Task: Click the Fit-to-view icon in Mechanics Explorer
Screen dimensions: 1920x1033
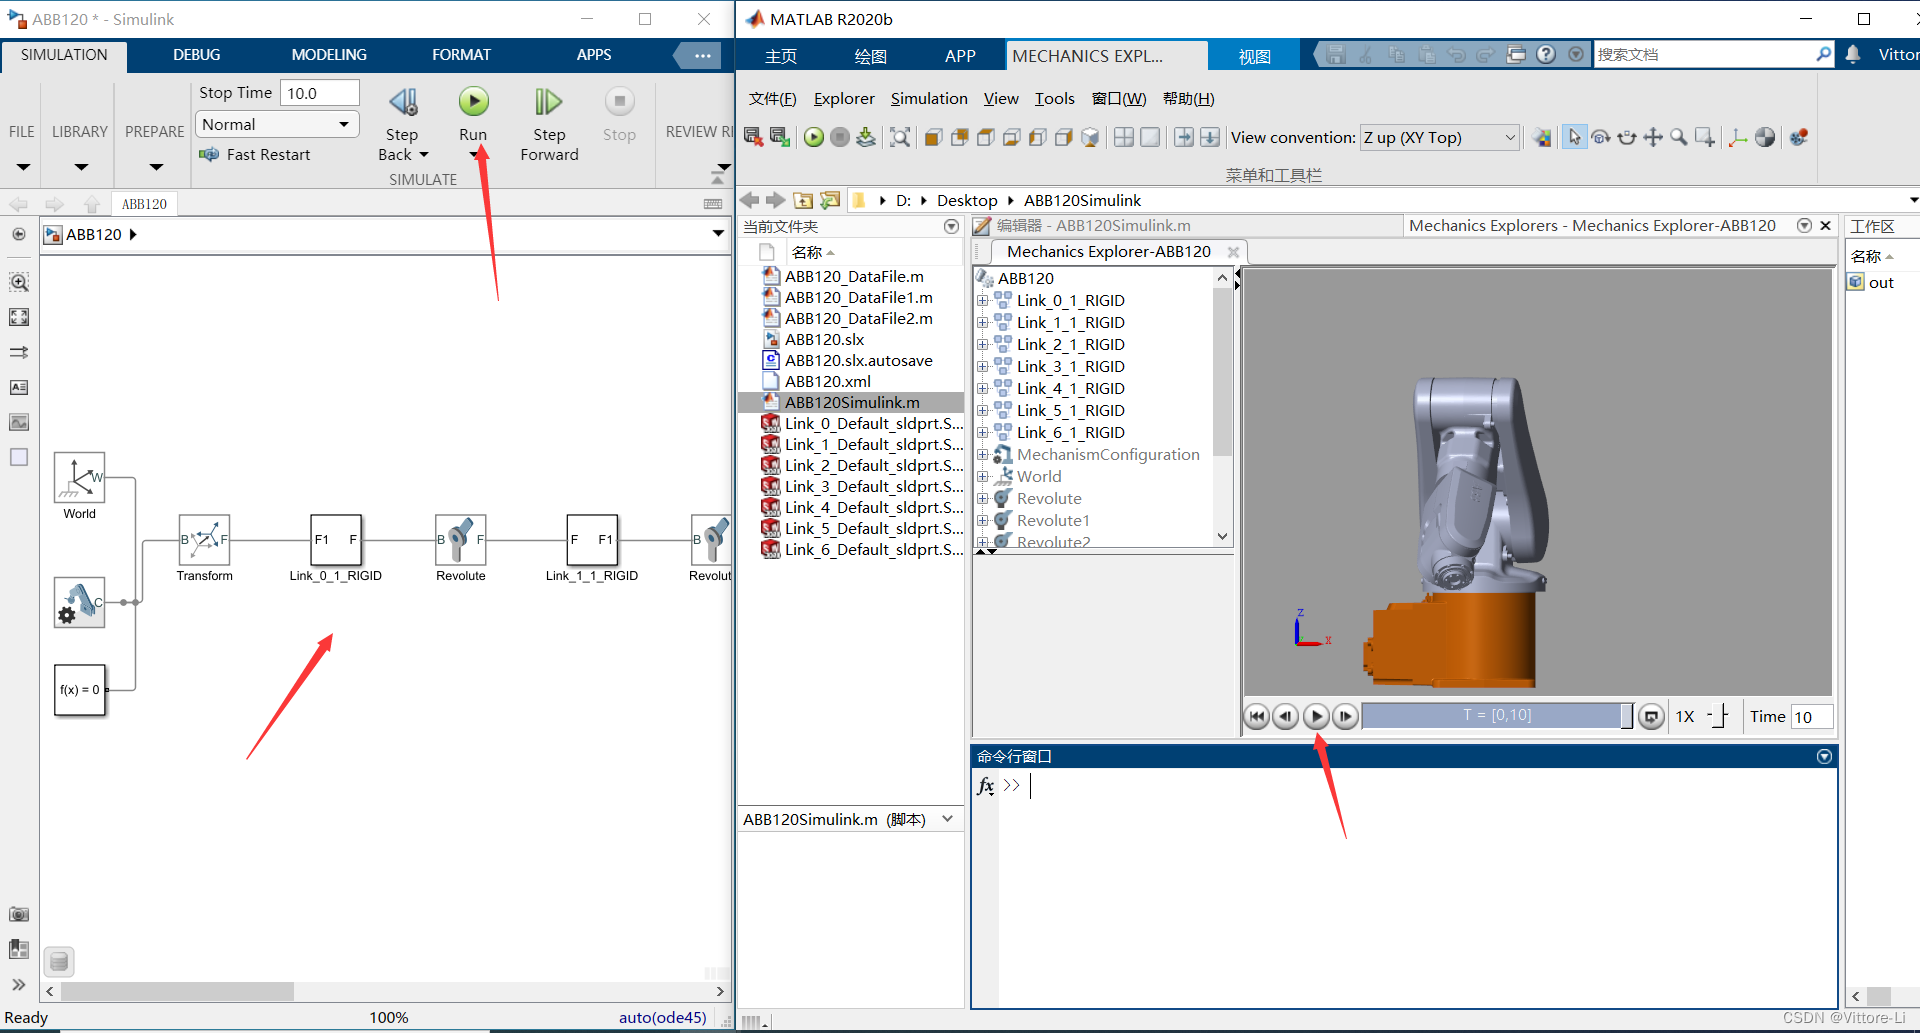Action: 900,138
